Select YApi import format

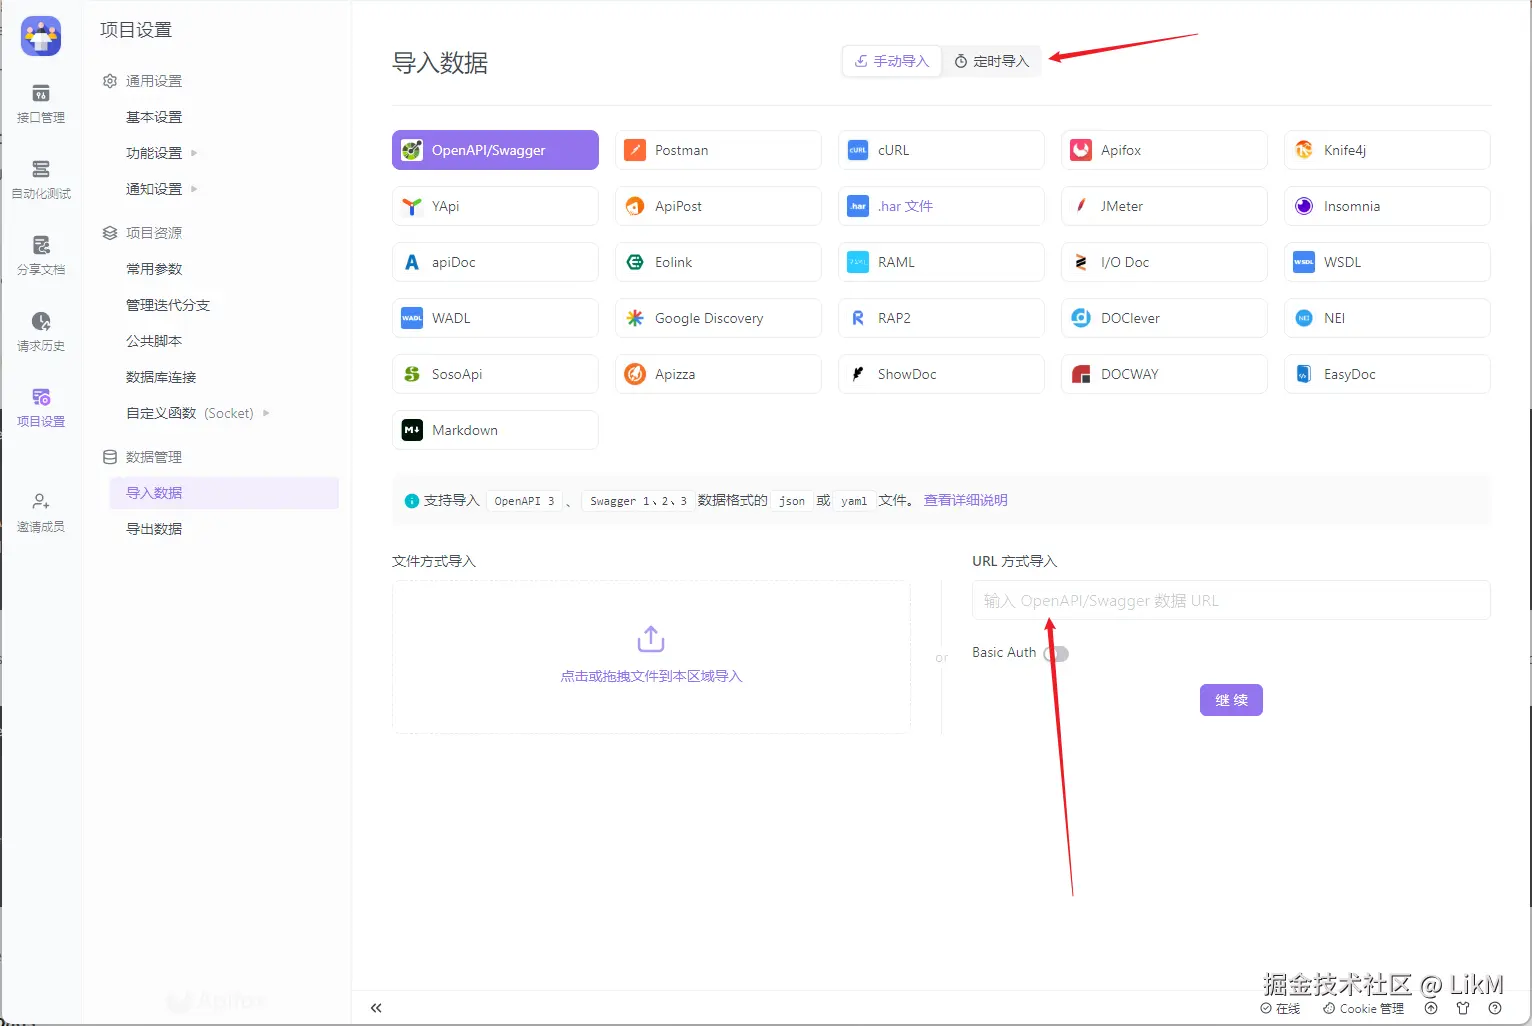(x=495, y=206)
